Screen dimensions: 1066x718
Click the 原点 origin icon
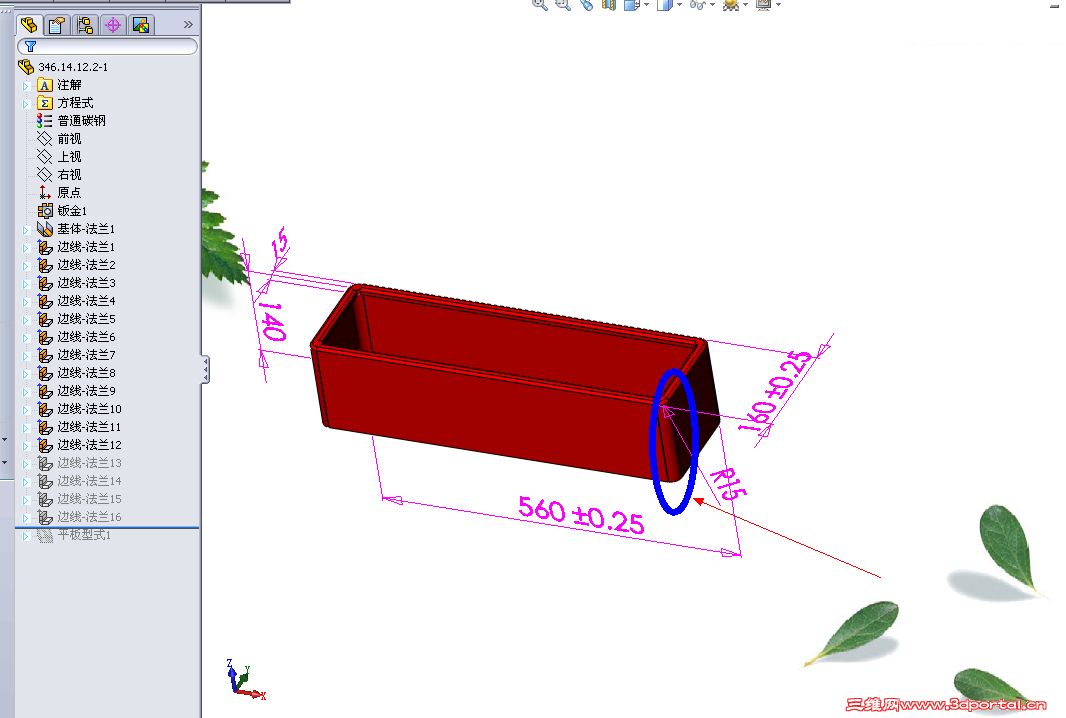(x=44, y=193)
